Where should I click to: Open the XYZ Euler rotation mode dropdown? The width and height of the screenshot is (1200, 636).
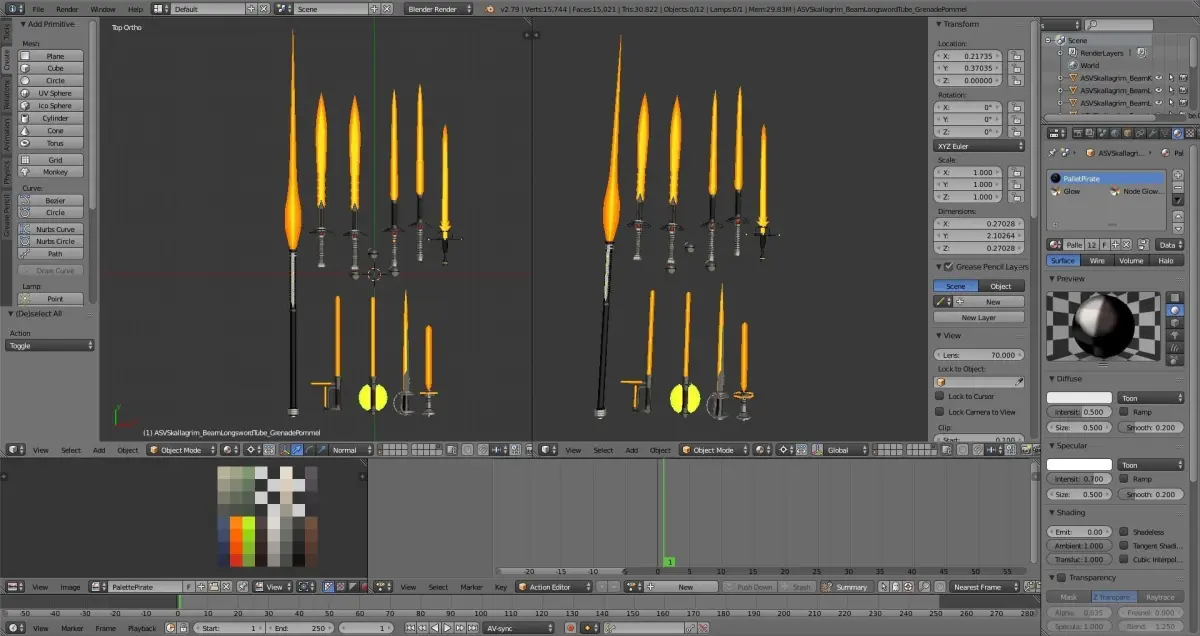pos(980,146)
